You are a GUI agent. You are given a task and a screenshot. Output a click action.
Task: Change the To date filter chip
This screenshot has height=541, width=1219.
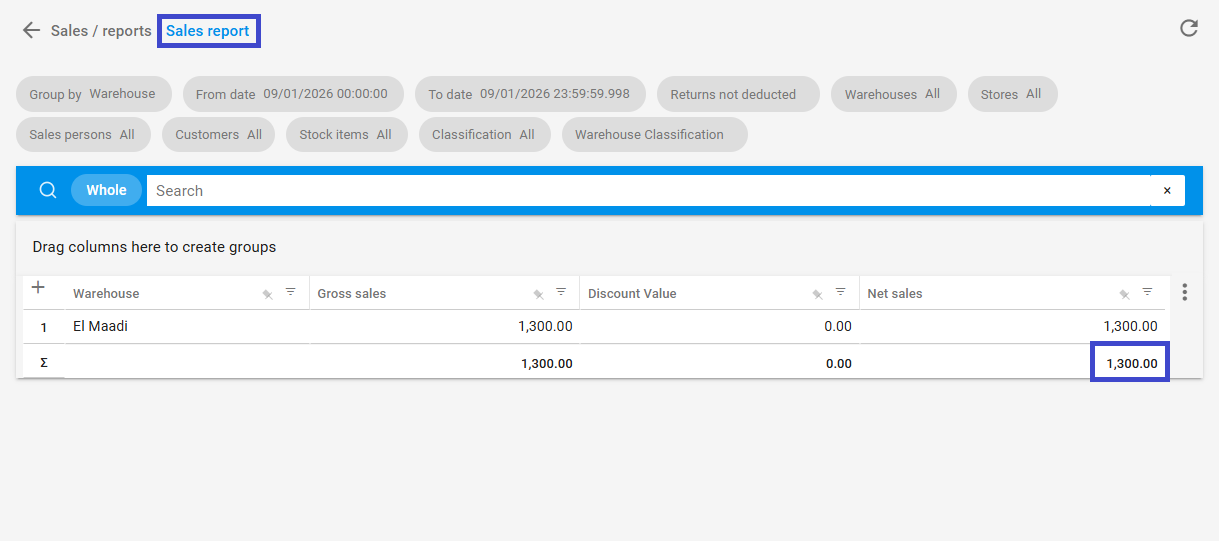[x=530, y=94]
